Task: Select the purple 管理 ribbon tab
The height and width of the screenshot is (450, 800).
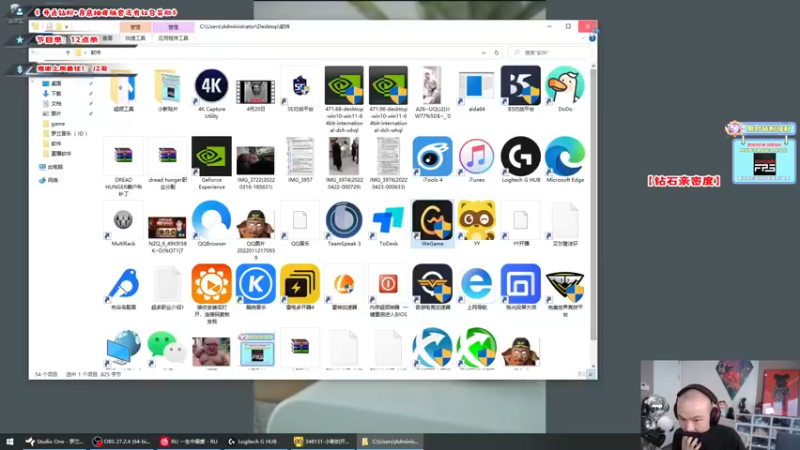Action: pos(173,27)
